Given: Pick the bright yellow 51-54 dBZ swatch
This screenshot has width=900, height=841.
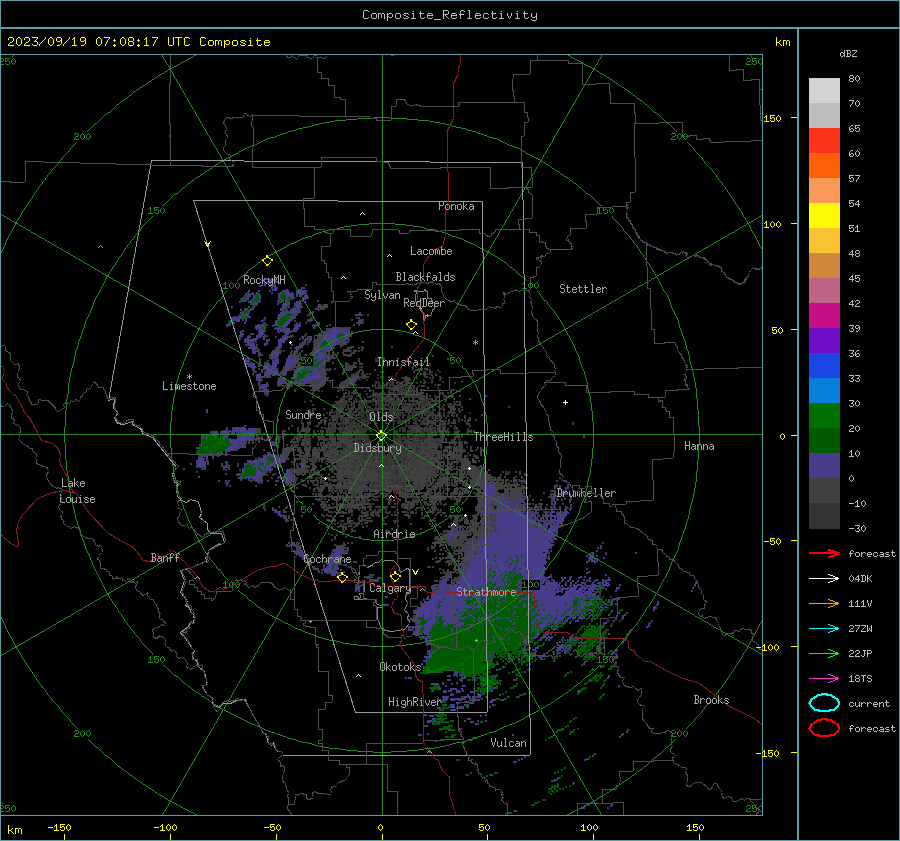Looking at the screenshot, I should click(824, 215).
